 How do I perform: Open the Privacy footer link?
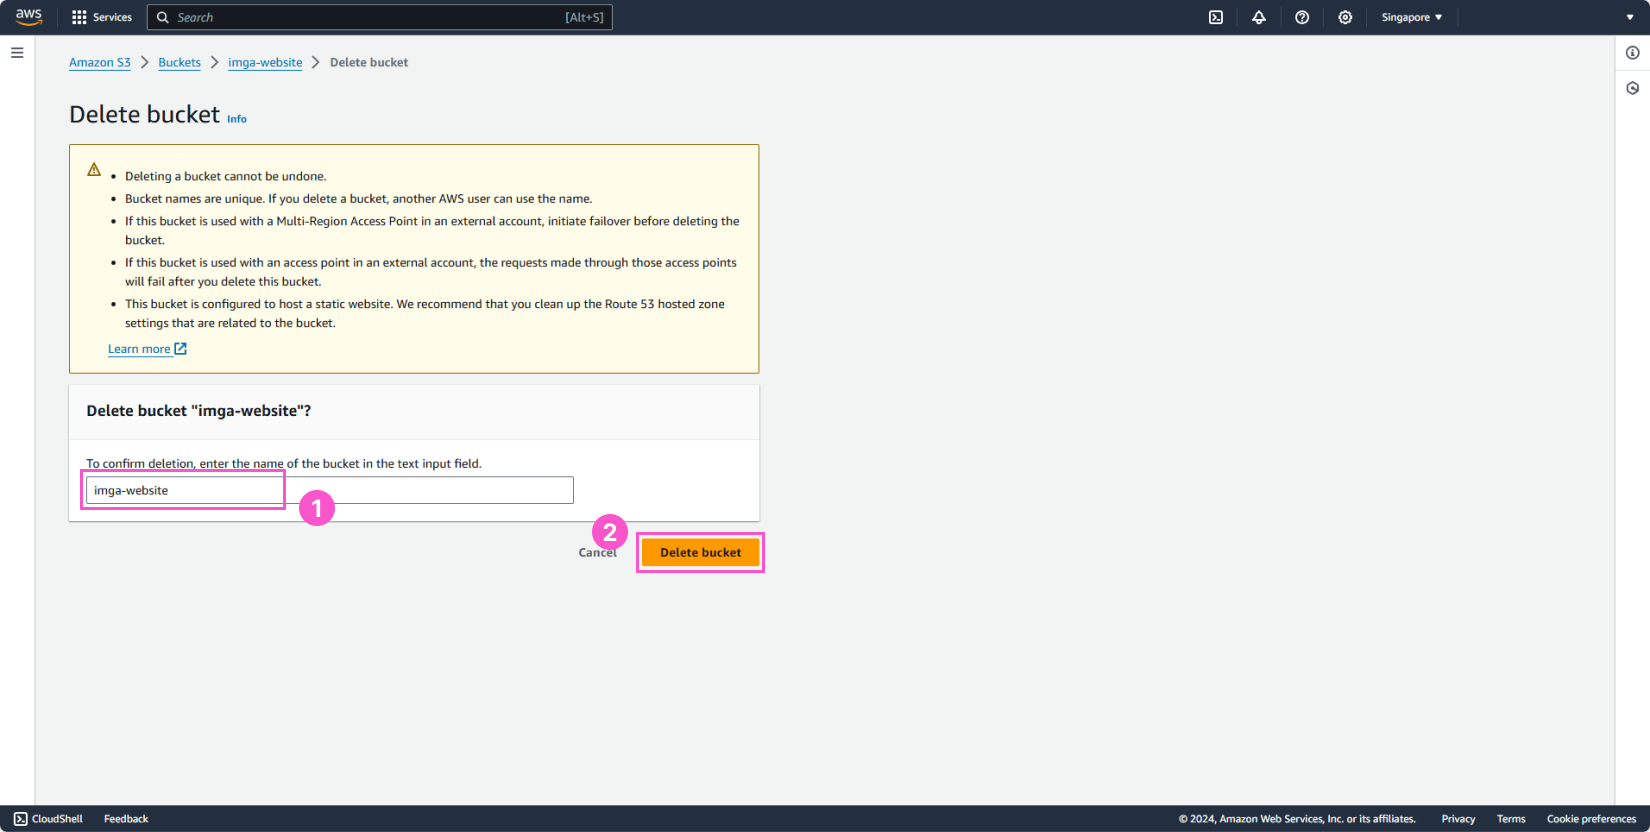tap(1458, 819)
